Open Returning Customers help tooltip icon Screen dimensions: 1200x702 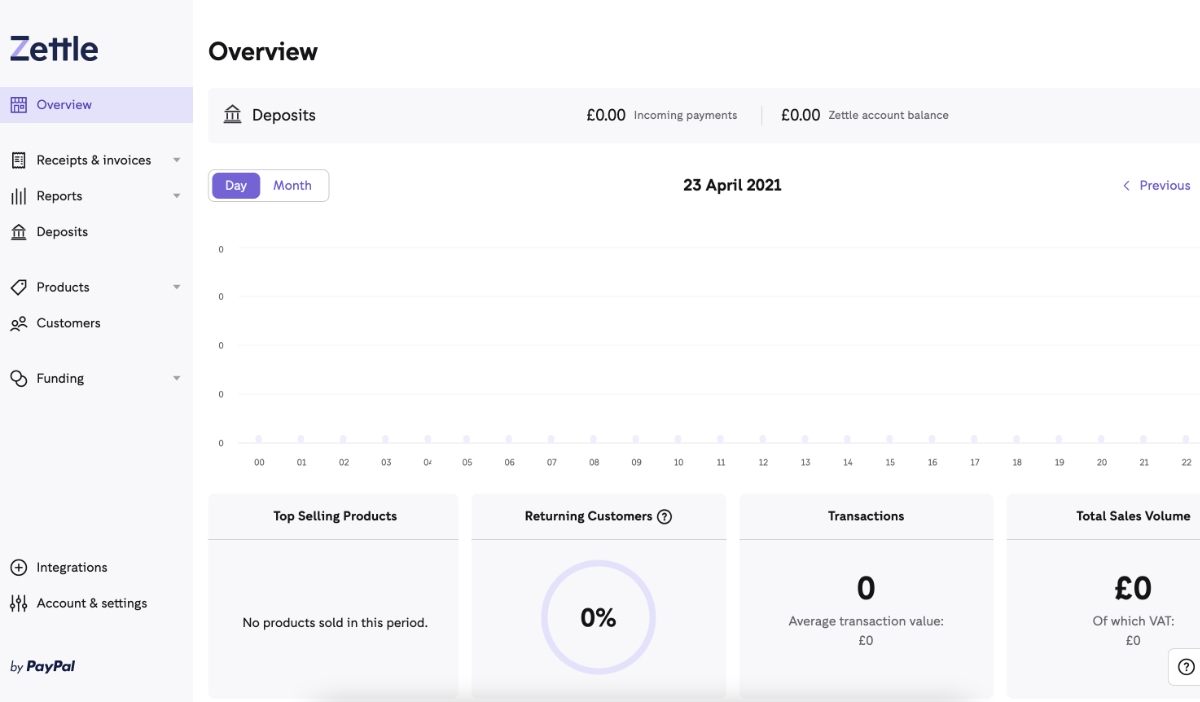665,517
